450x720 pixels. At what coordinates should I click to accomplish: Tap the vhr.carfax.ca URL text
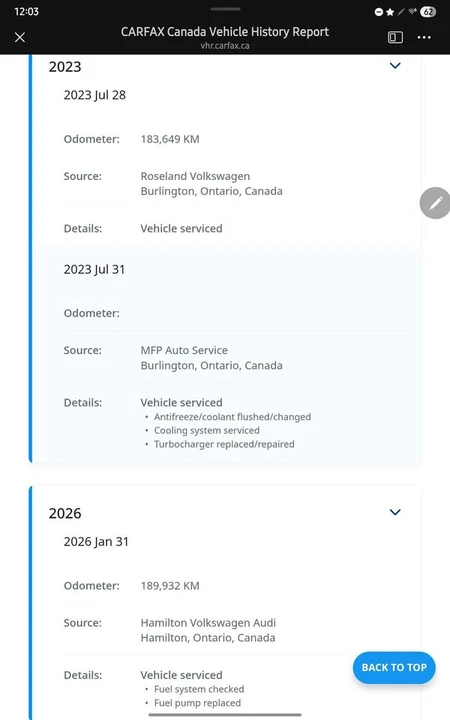point(225,46)
